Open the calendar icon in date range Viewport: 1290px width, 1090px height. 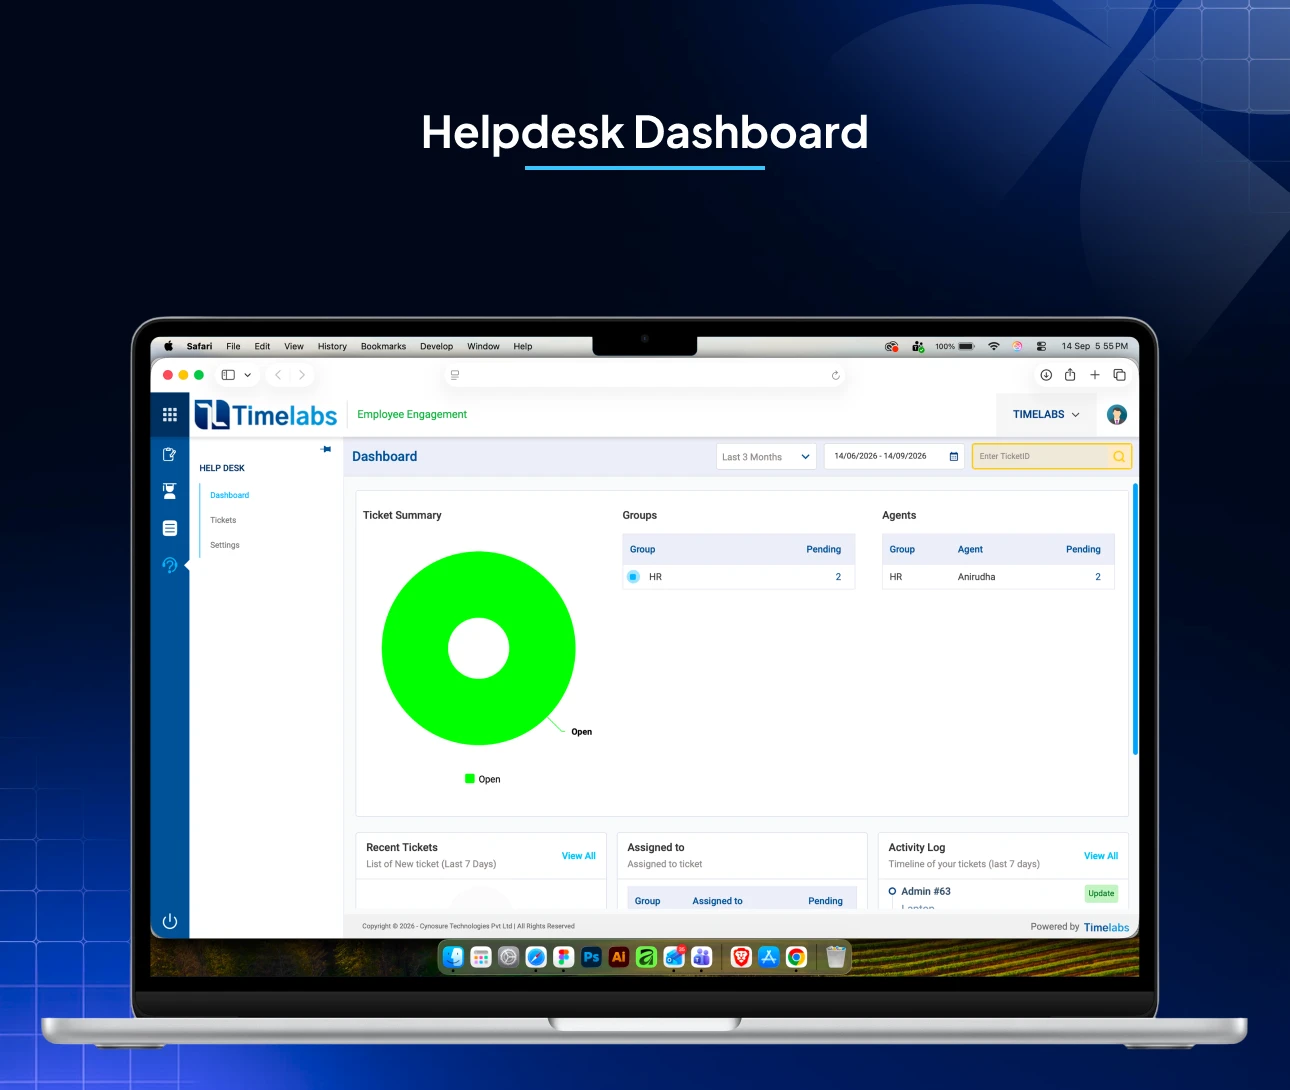(954, 456)
